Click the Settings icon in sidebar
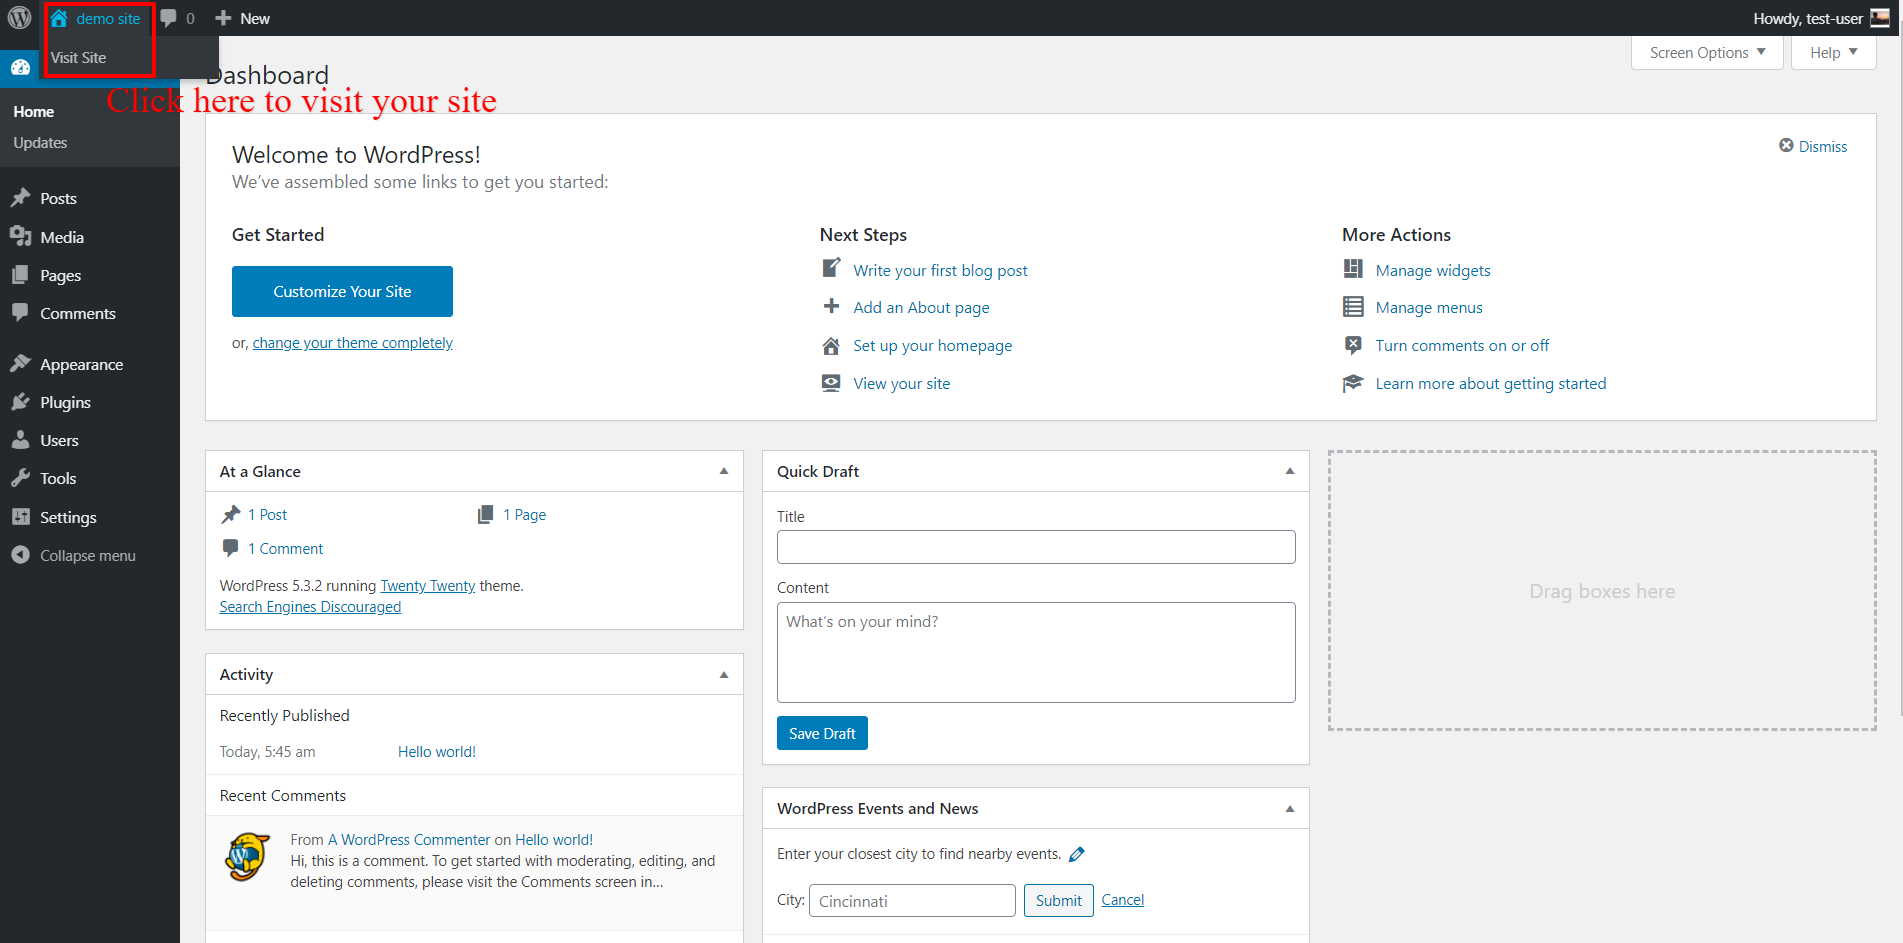 [20, 517]
